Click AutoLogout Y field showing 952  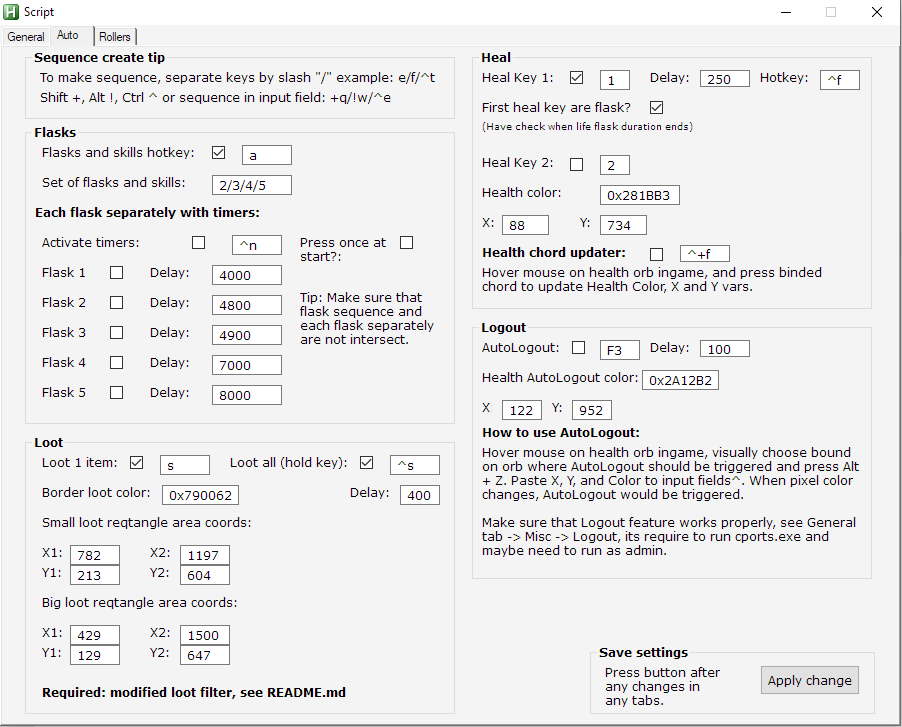[x=592, y=410]
